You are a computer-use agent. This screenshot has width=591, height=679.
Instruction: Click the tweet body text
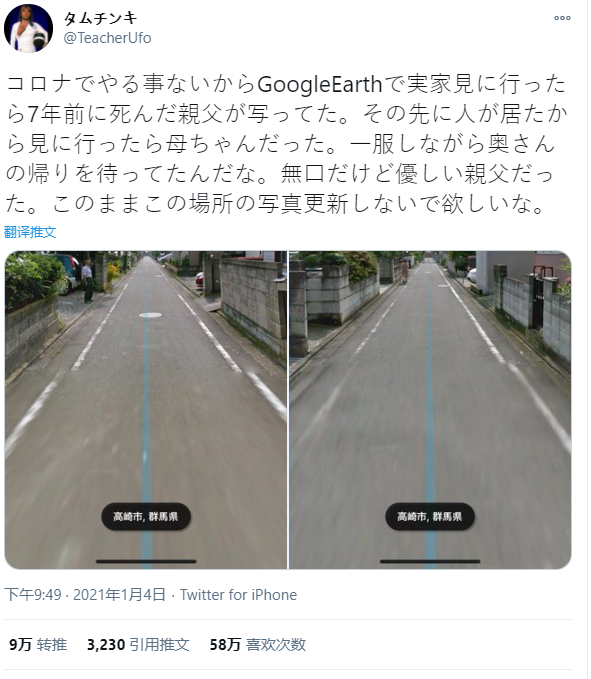[x=286, y=143]
